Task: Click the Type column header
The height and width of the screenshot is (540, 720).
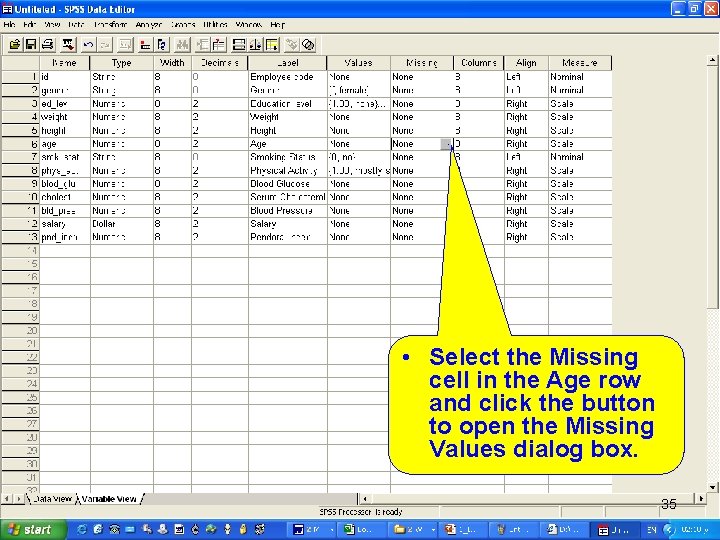Action: pos(122,63)
